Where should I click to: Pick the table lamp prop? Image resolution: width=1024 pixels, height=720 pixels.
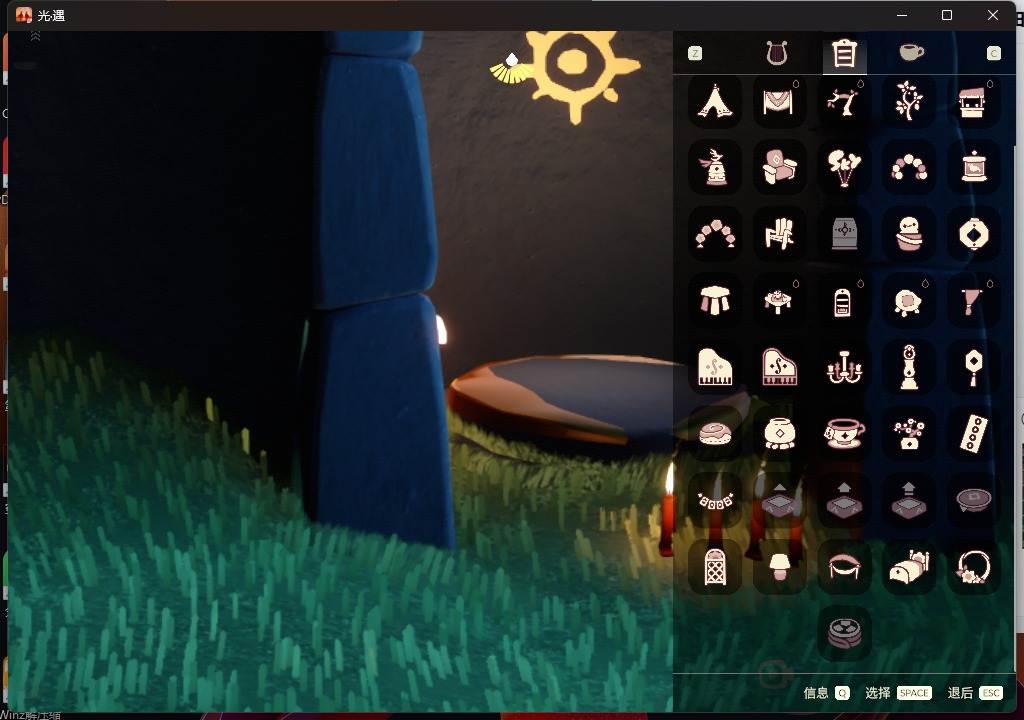tap(778, 566)
